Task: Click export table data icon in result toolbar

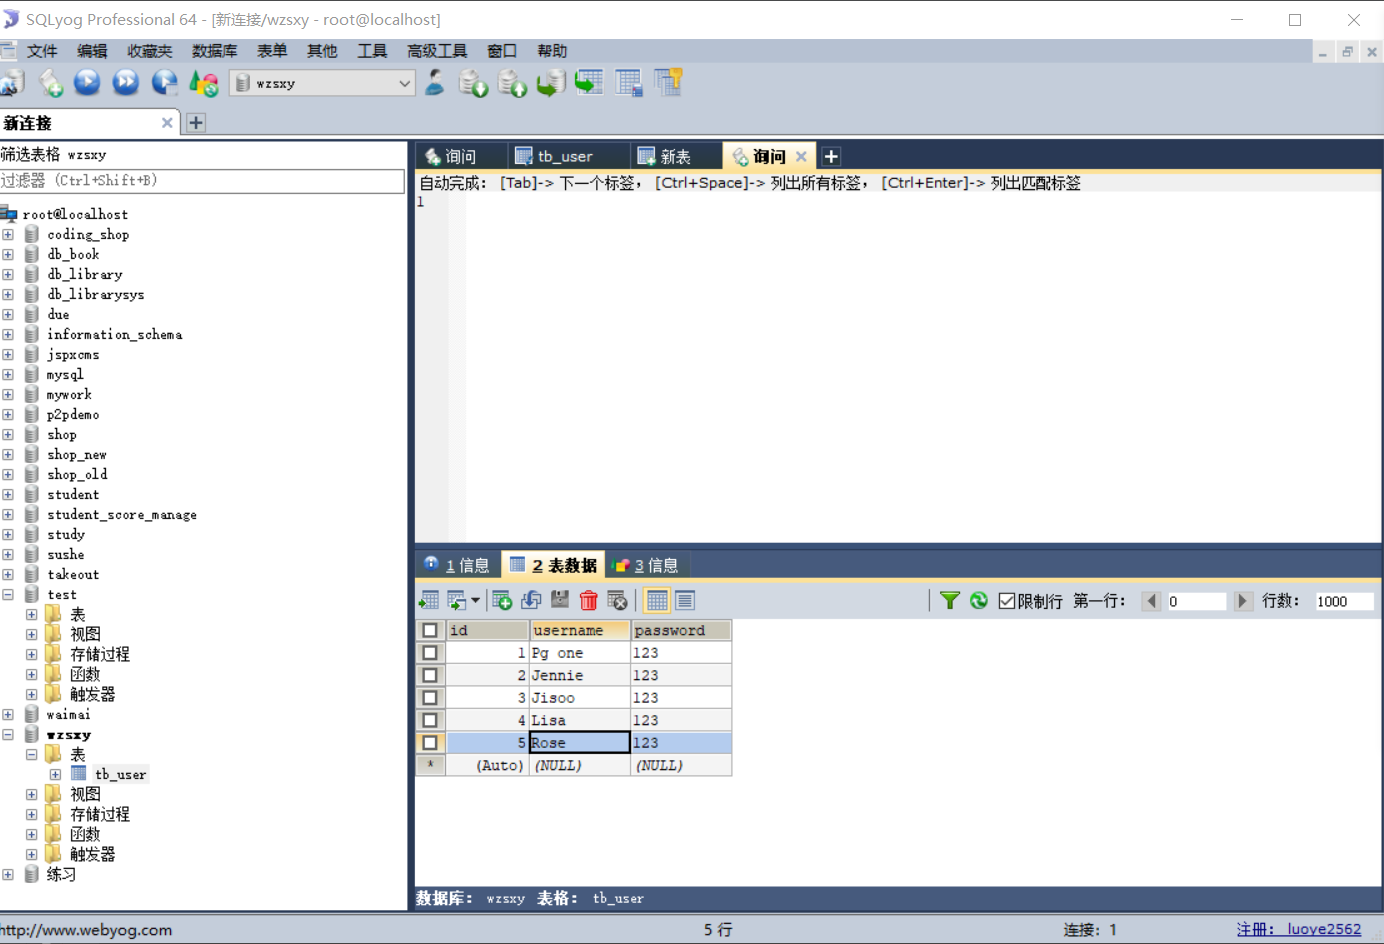Action: (x=429, y=600)
